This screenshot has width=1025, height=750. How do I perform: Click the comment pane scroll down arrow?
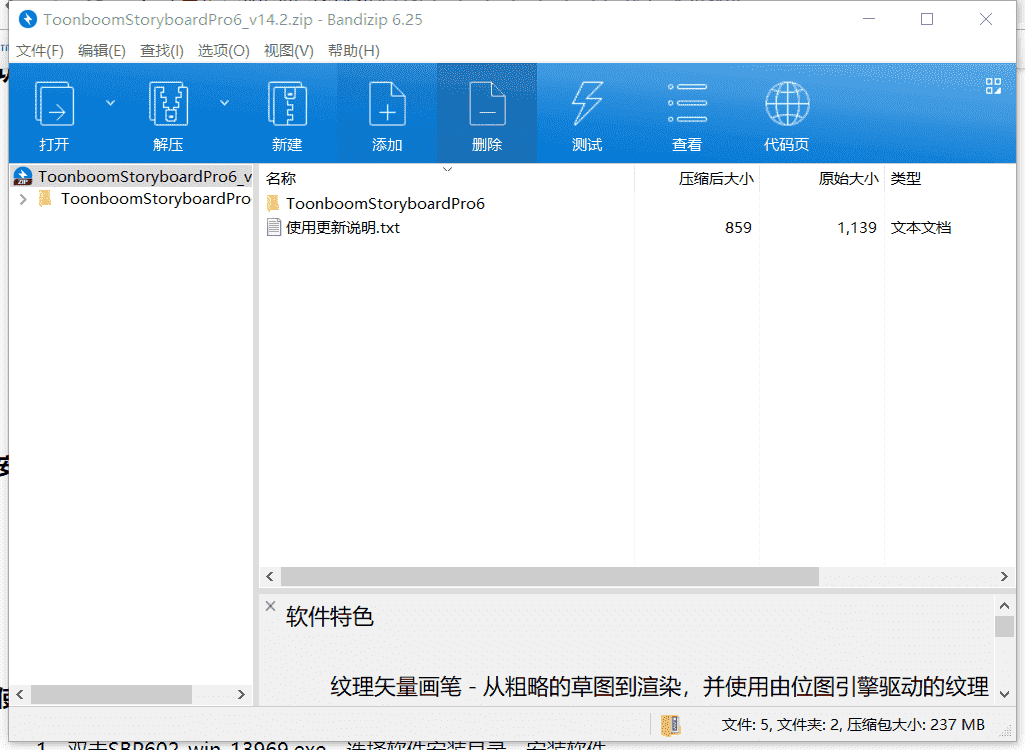(x=1004, y=694)
